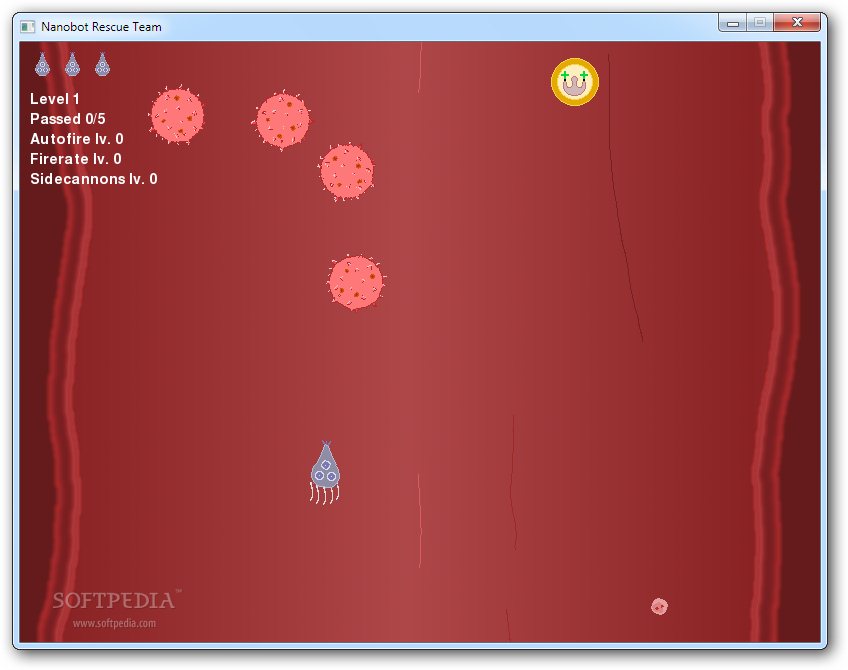Click the 'Autofire lv. 0' status
The image size is (848, 670).
pos(77,139)
